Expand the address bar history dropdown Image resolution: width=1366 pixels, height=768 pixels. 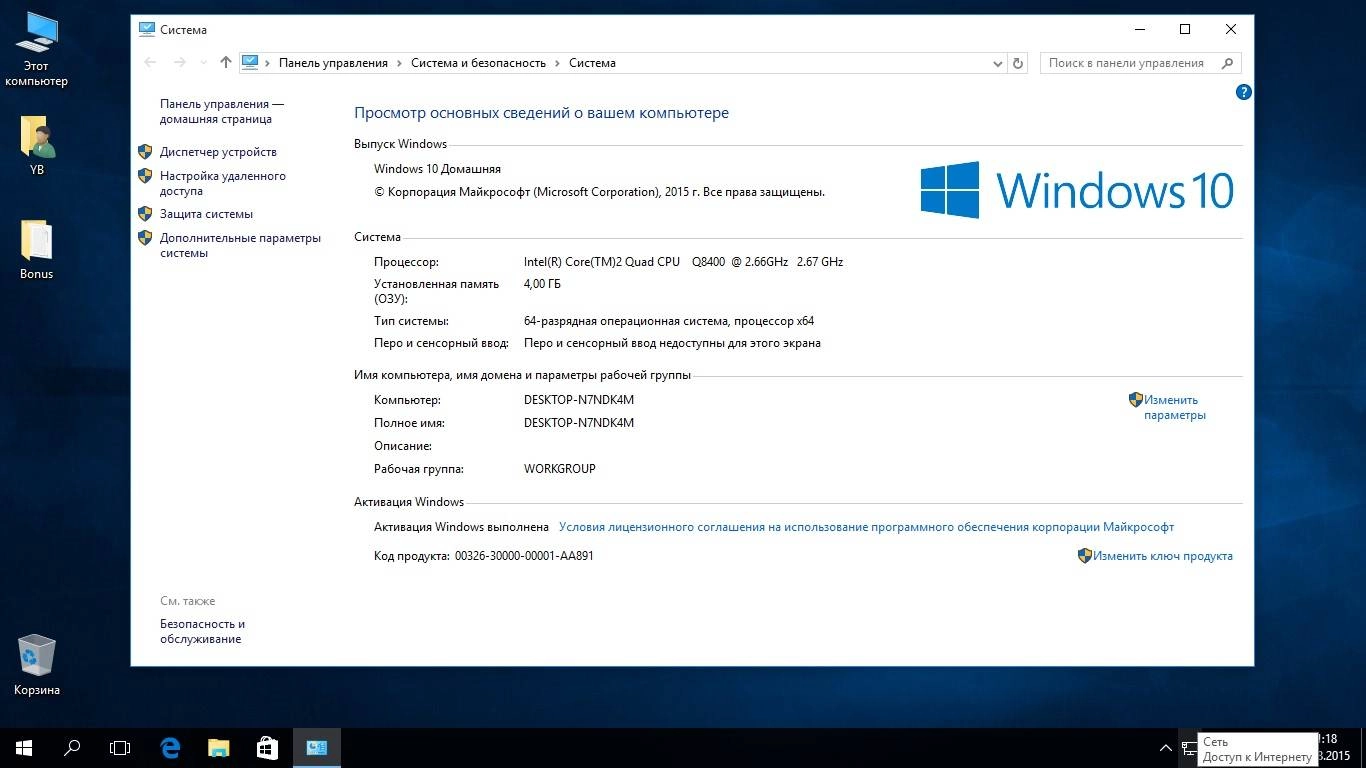pyautogui.click(x=998, y=63)
